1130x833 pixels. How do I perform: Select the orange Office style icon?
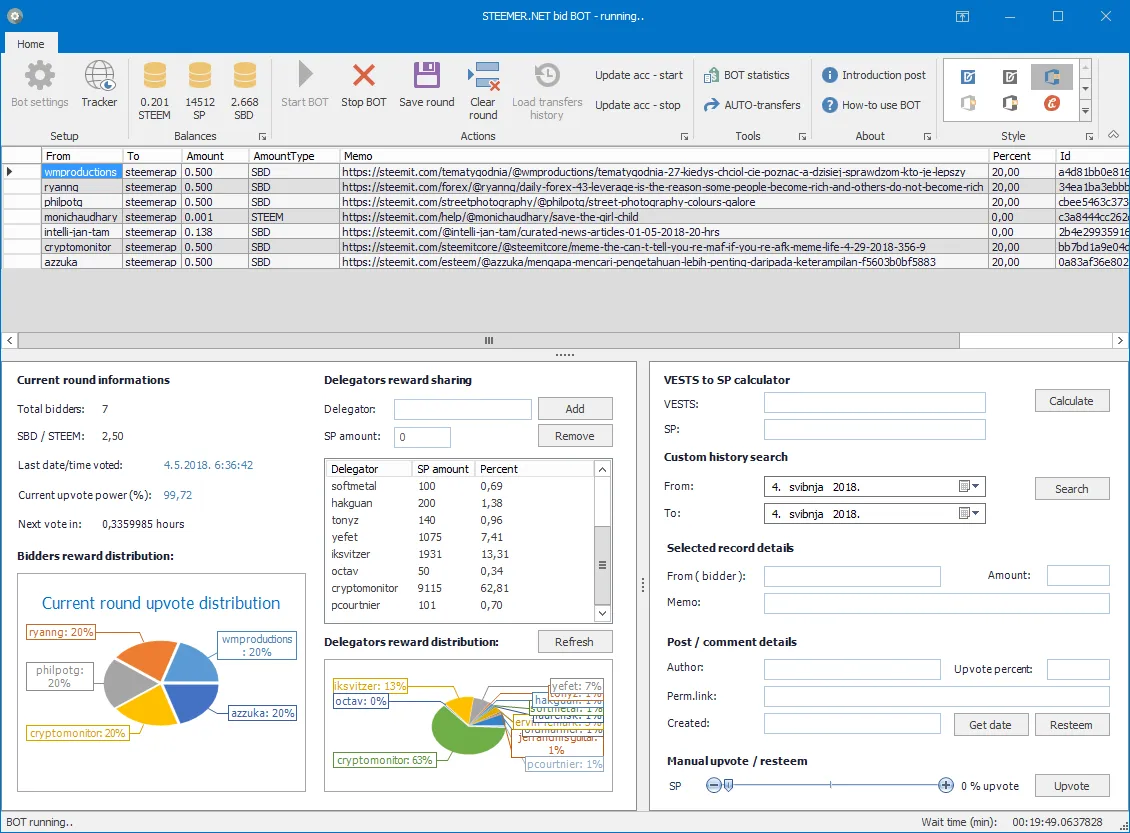click(x=969, y=104)
